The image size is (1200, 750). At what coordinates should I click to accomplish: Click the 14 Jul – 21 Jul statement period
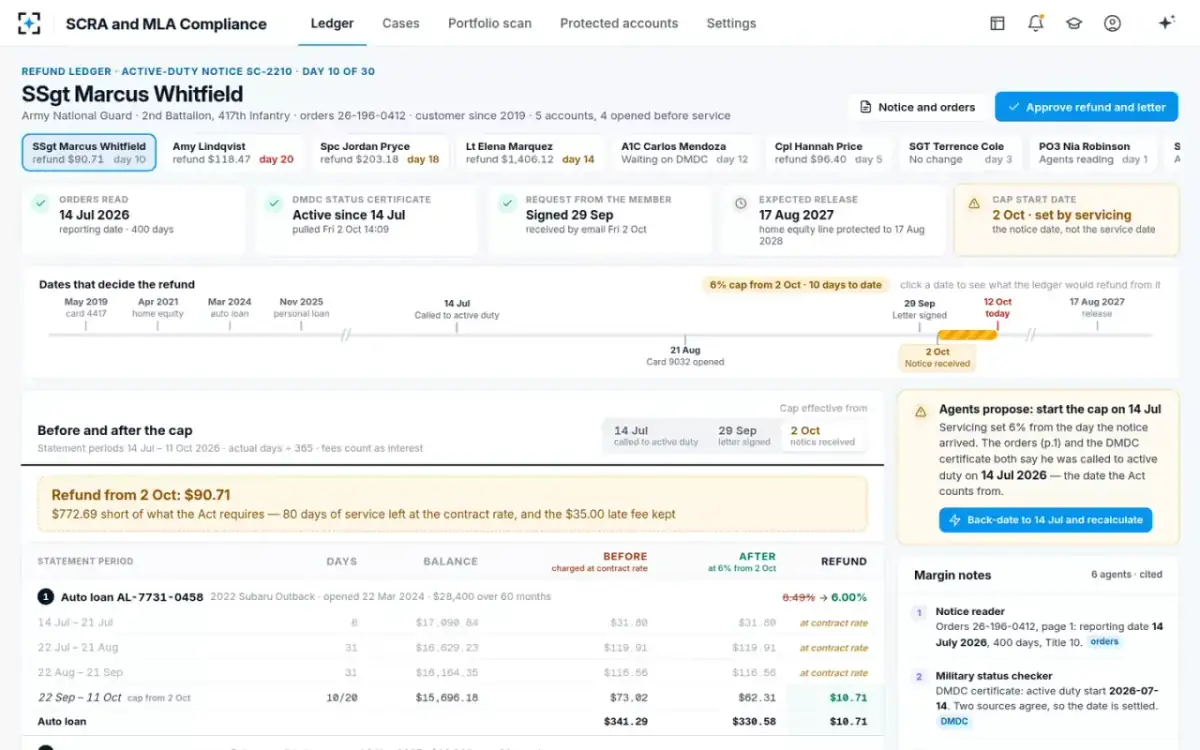pos(77,623)
